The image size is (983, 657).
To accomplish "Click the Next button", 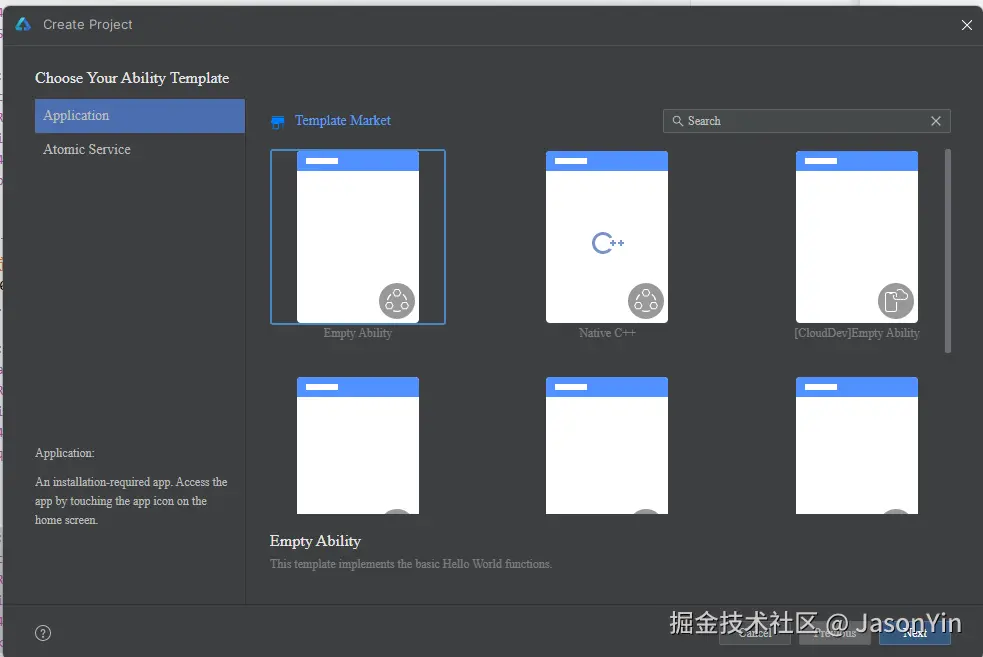I will click(915, 633).
